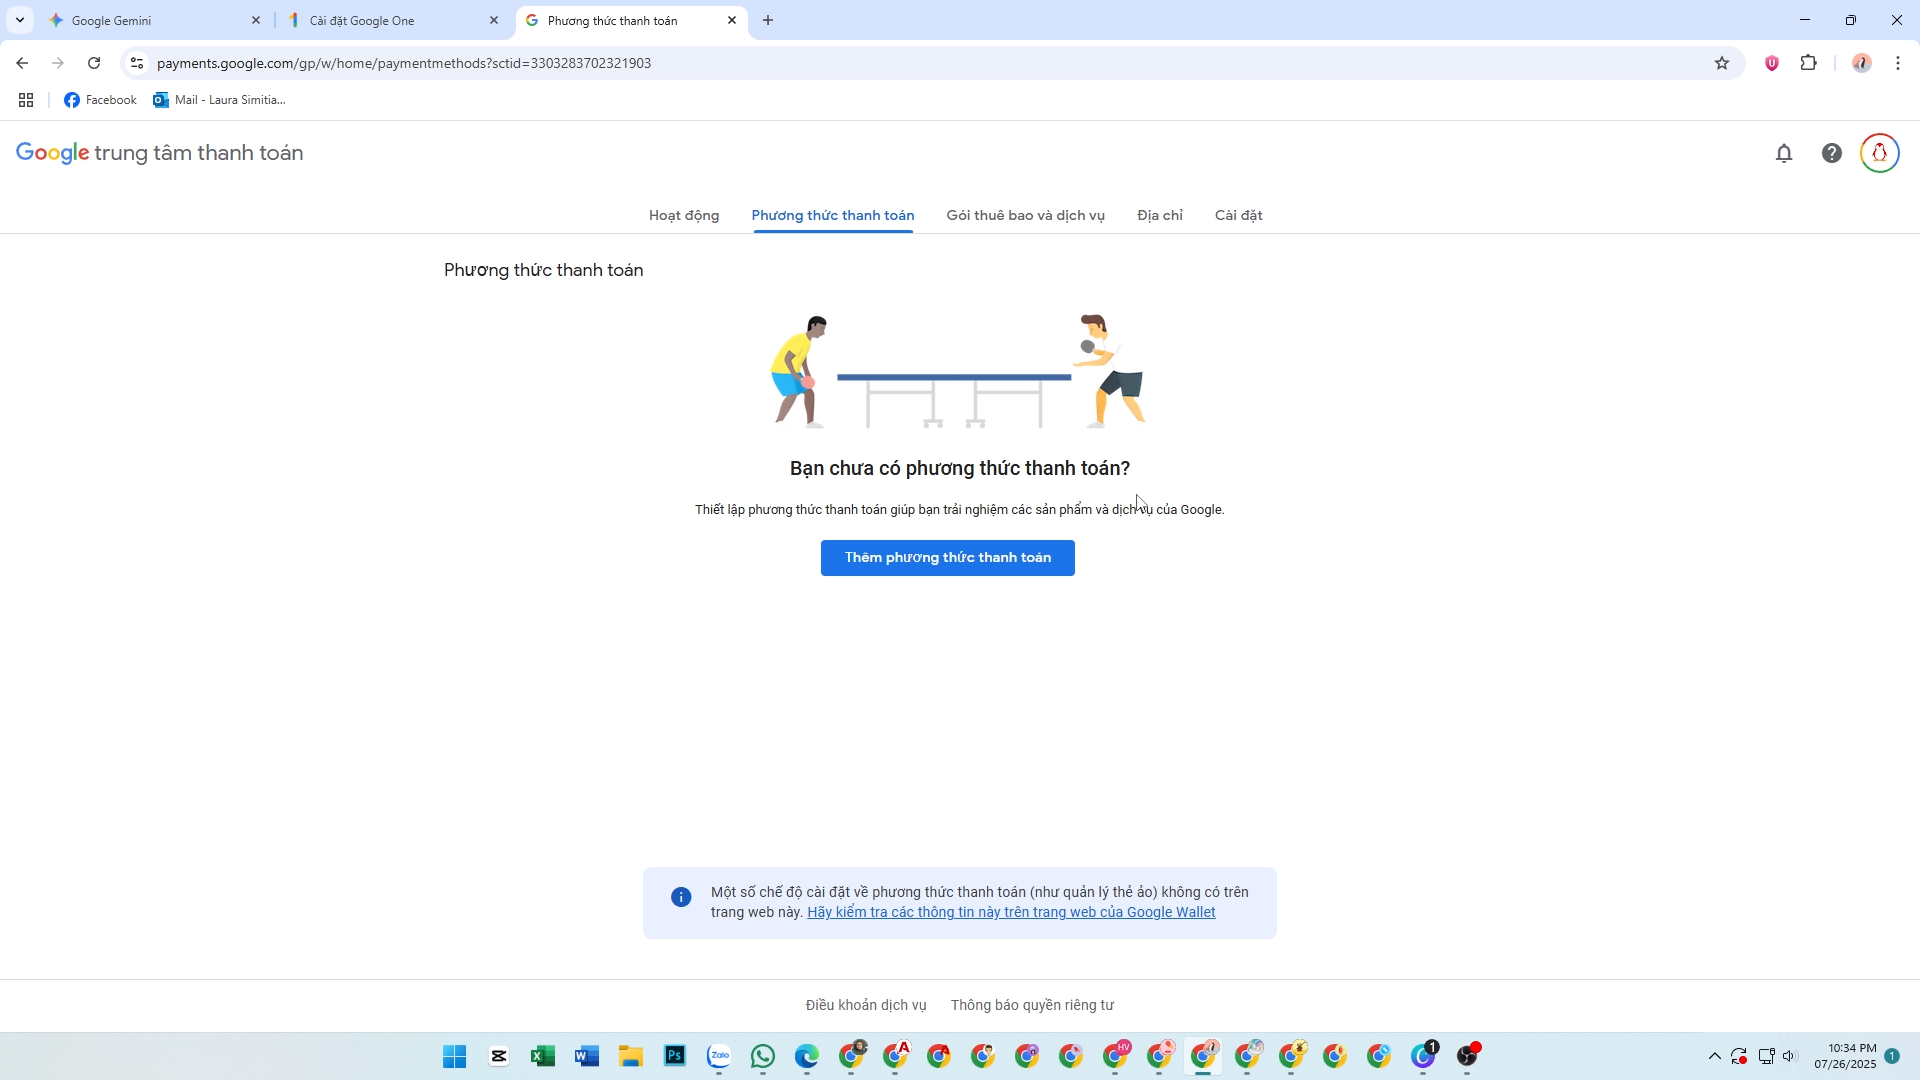Open Facebook bookmark
This screenshot has width=1920, height=1080.
(100, 100)
